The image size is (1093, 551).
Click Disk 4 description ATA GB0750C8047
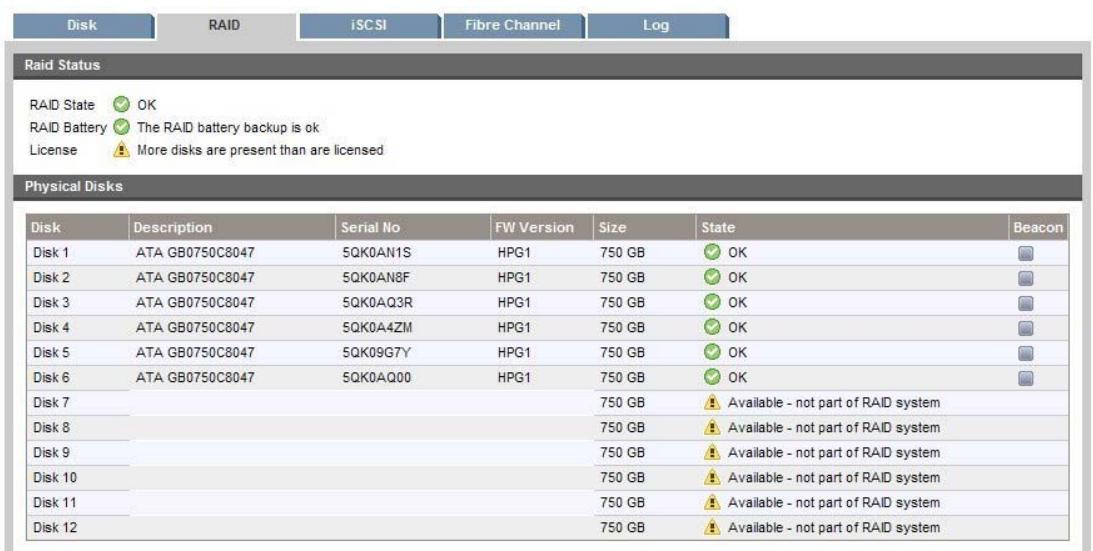pyautogui.click(x=195, y=328)
